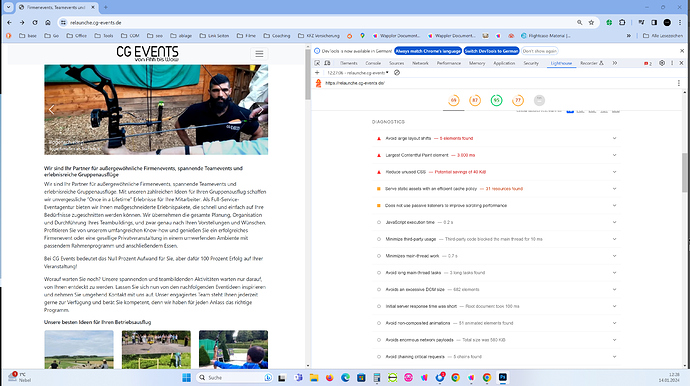690x386 pixels.
Task: Switch to the Network tab
Action: (x=420, y=63)
